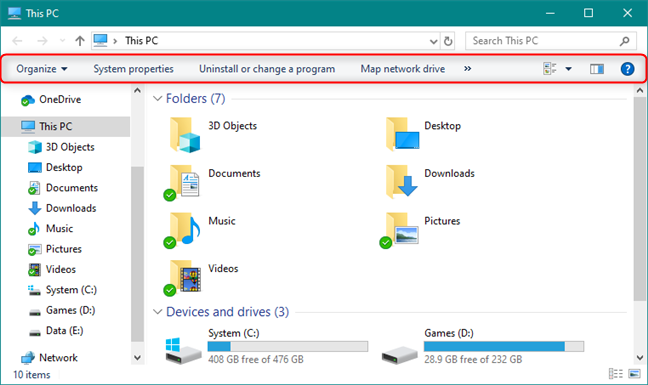Screen dimensions: 648x385
Task: Select the 3D Objects folder icon
Action: (185, 135)
